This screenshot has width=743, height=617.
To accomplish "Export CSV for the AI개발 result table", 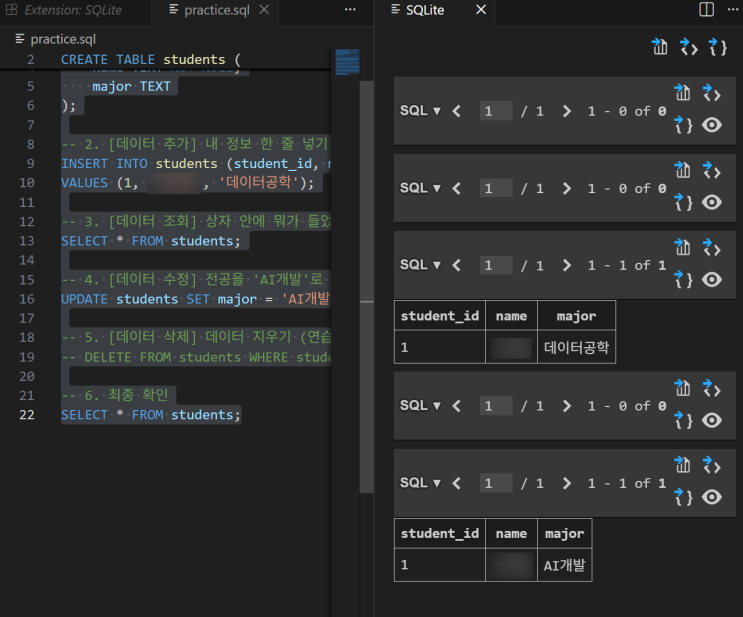I will [682, 465].
